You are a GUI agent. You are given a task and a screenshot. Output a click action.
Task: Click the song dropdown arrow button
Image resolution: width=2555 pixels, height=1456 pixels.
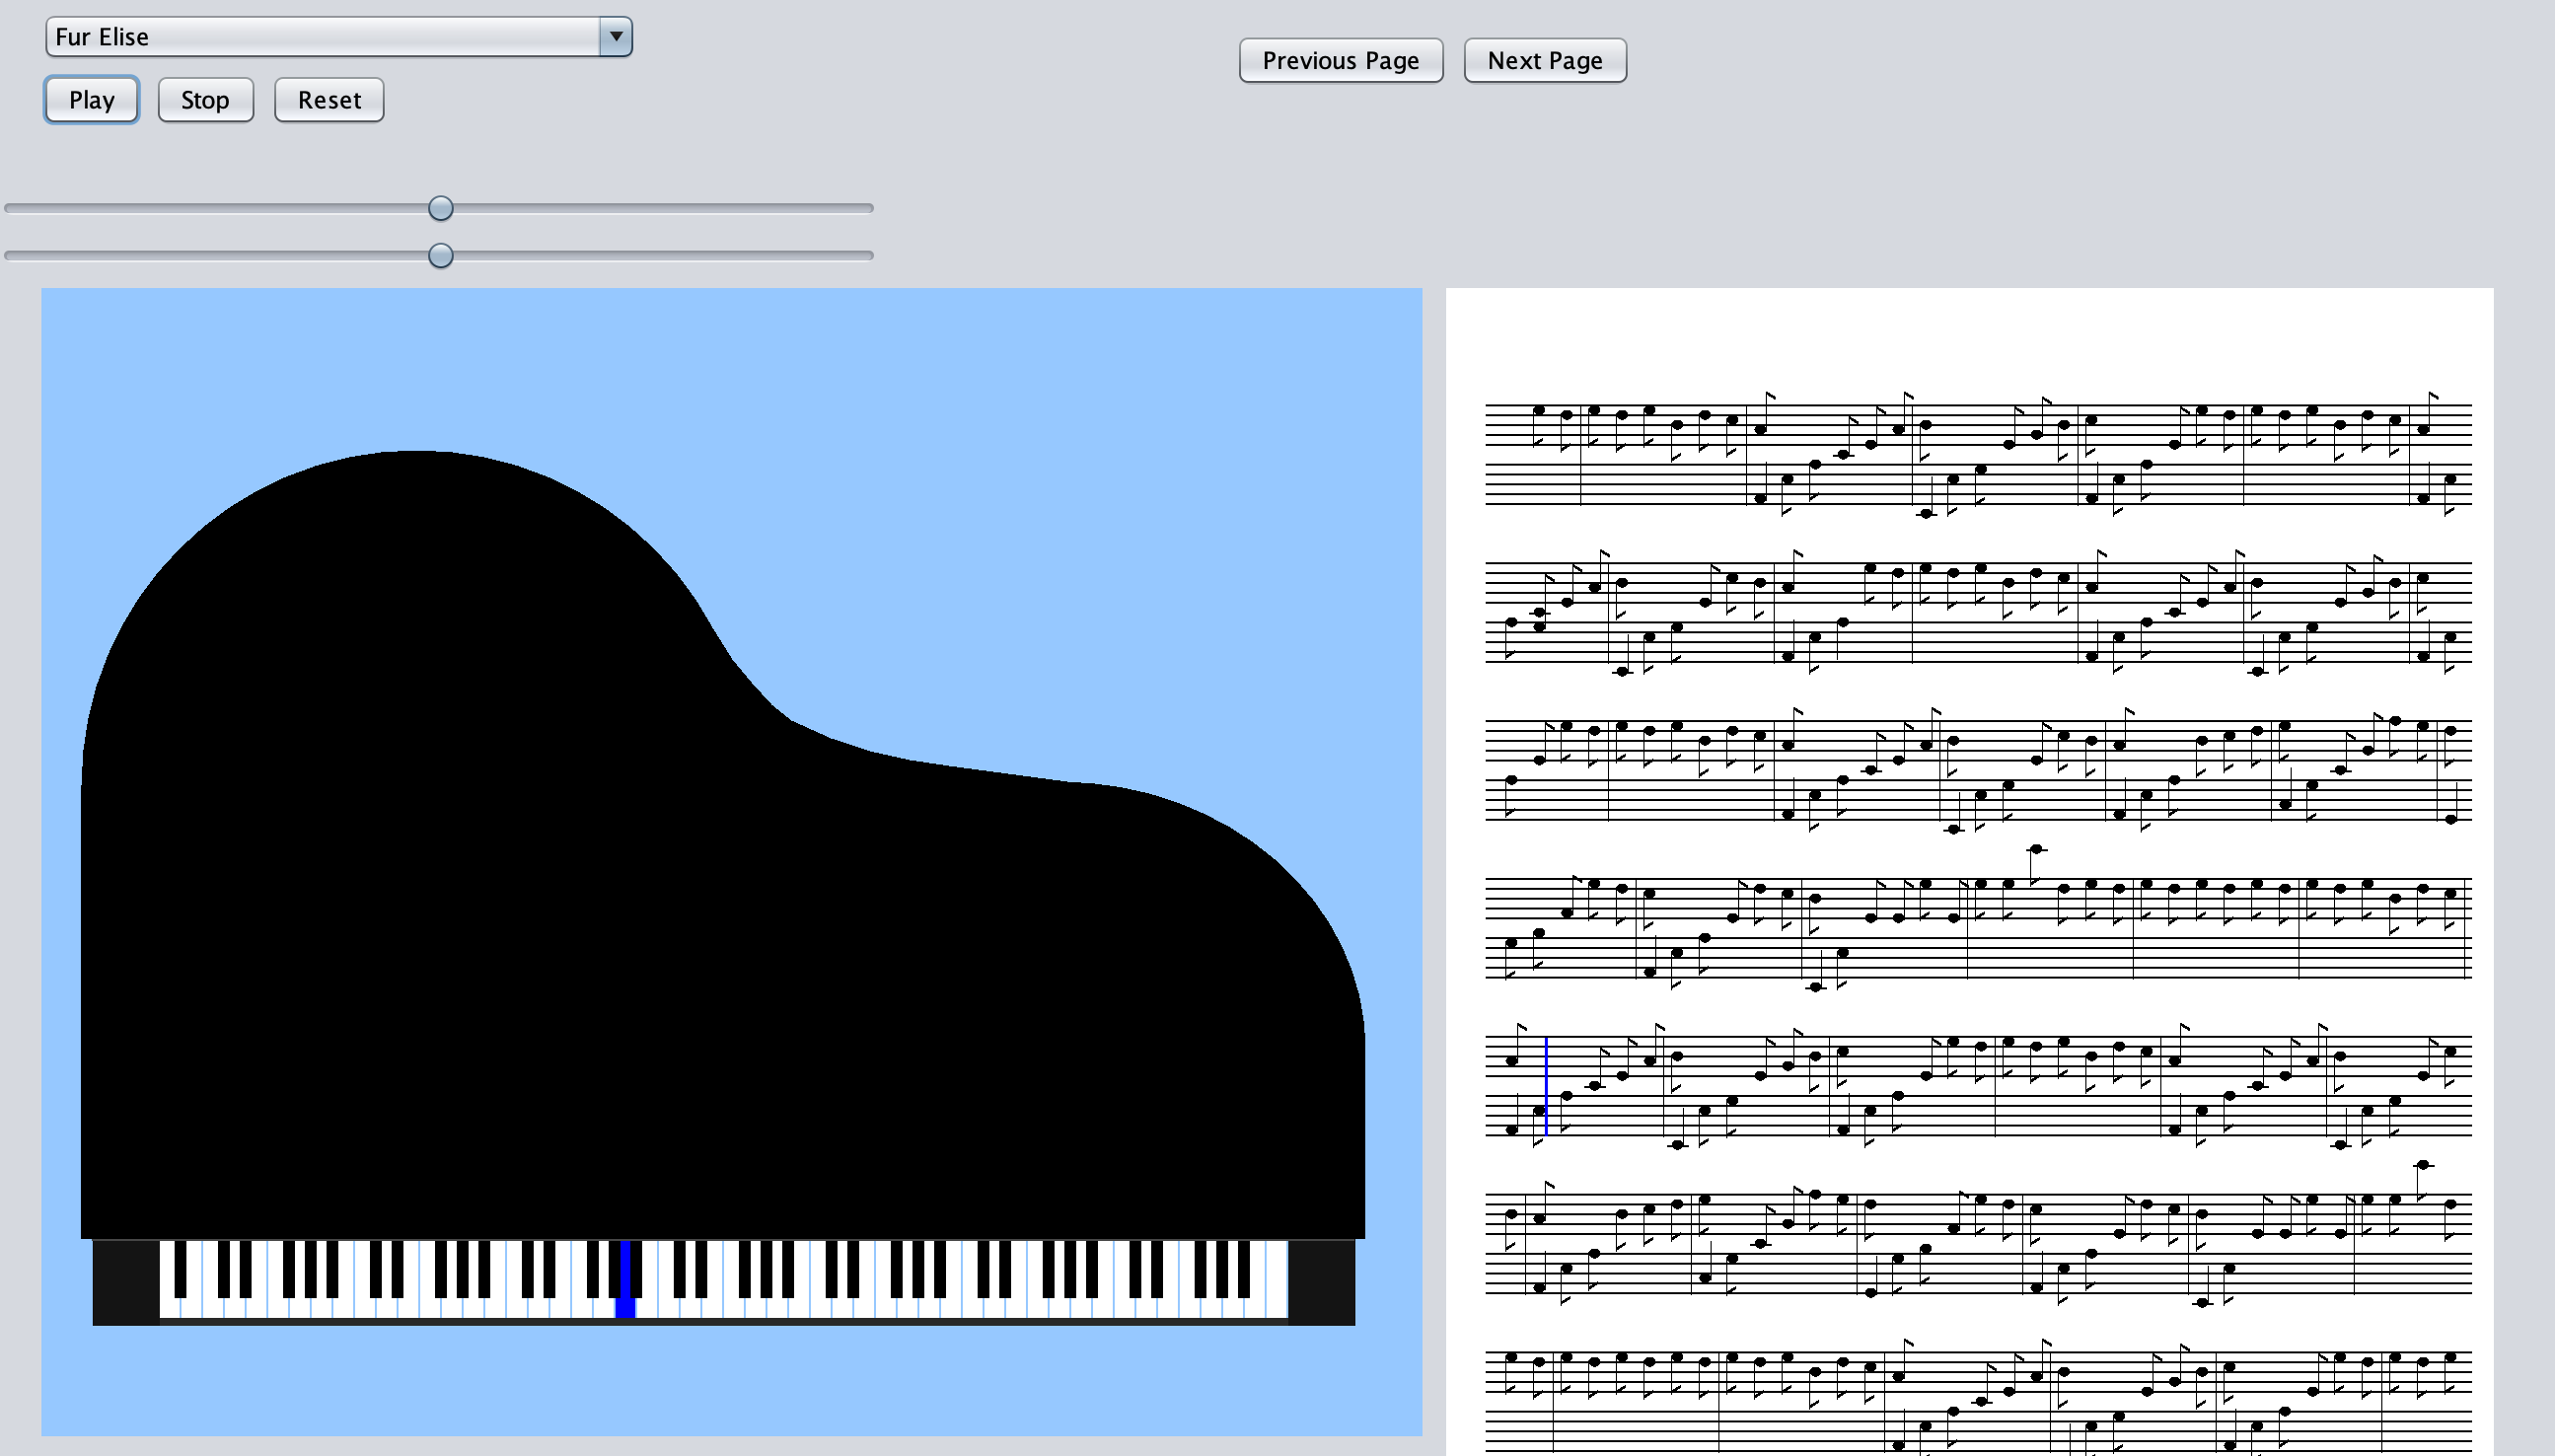click(x=616, y=37)
